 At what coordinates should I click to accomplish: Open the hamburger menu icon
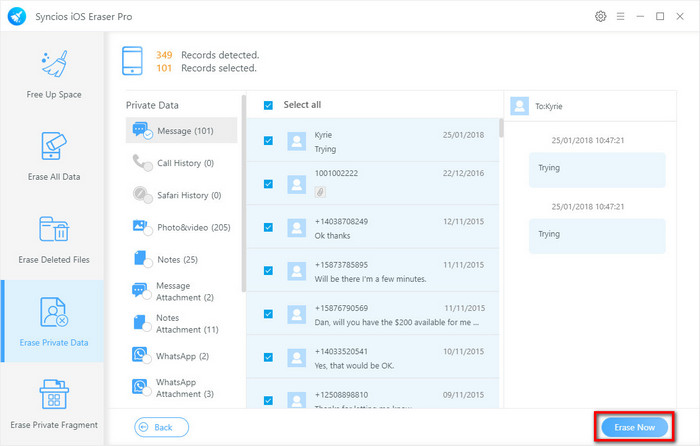point(621,17)
